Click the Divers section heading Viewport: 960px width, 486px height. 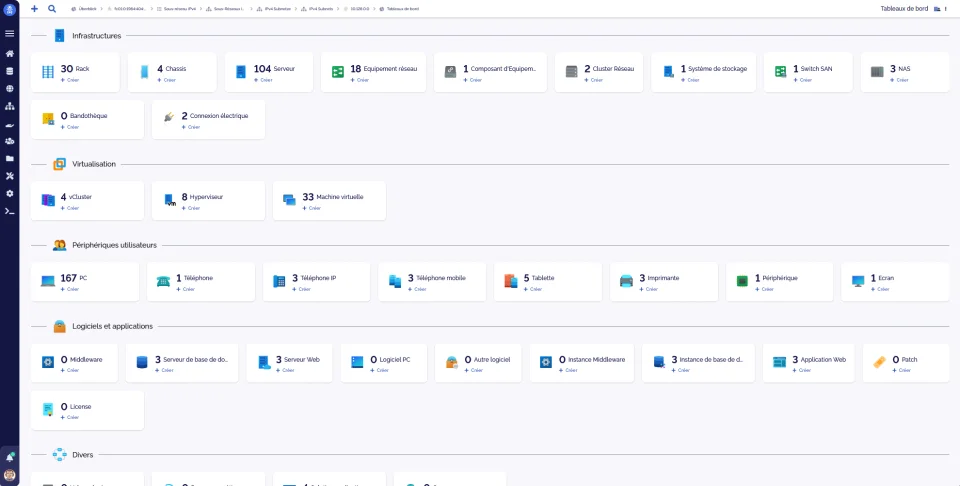click(x=83, y=455)
